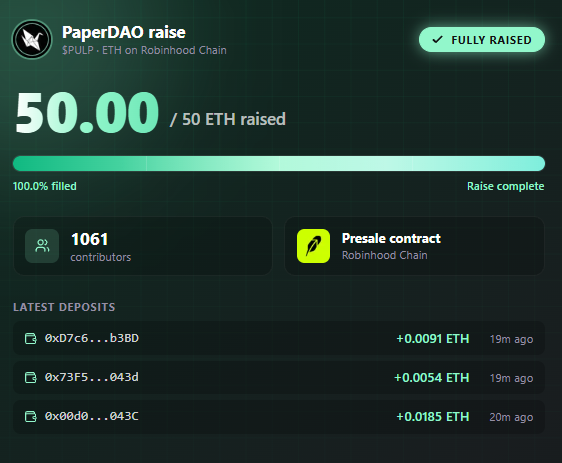562x463 pixels.
Task: Click the contributors people icon
Action: click(42, 246)
